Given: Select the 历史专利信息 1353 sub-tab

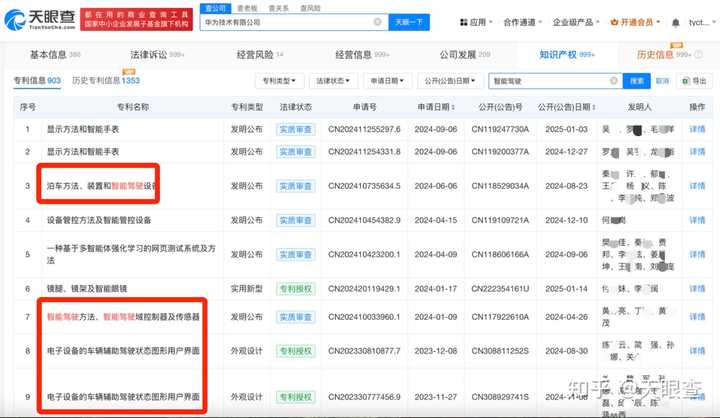Looking at the screenshot, I should pos(106,80).
